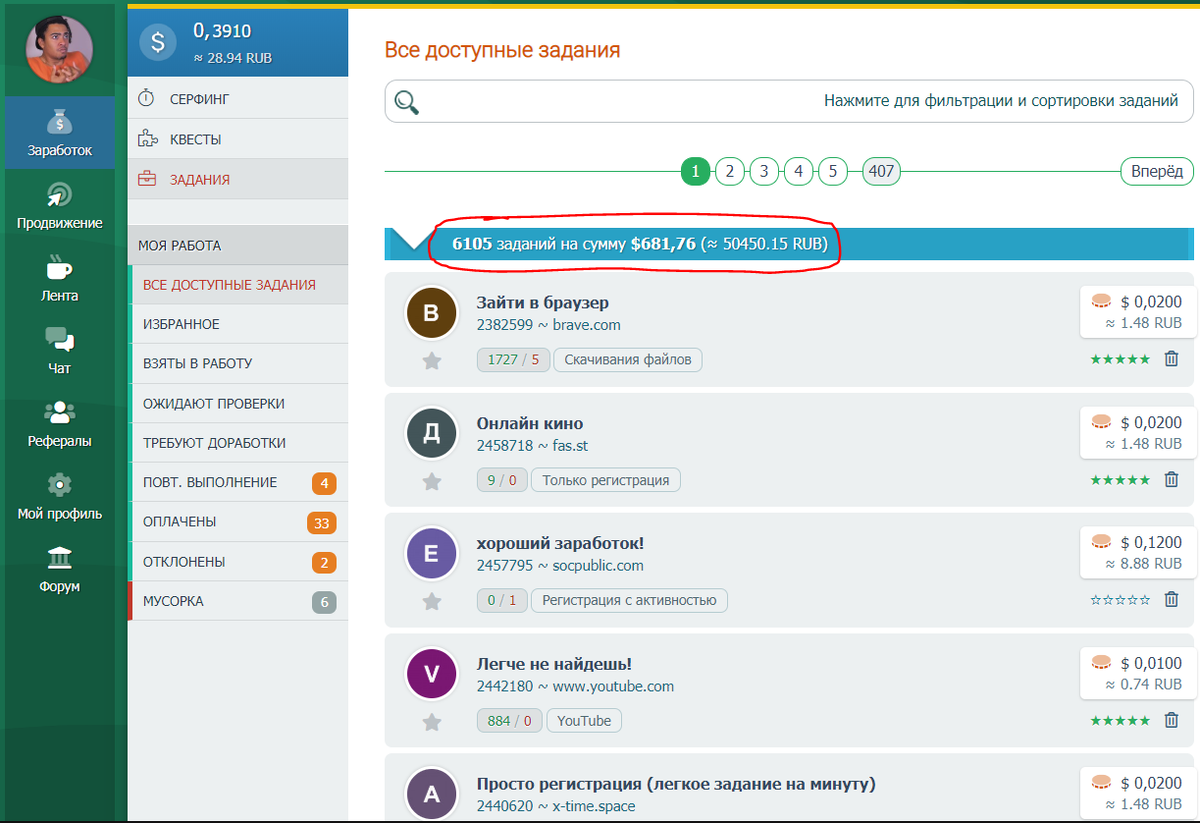Go to page 3
The width and height of the screenshot is (1200, 823).
[x=764, y=172]
